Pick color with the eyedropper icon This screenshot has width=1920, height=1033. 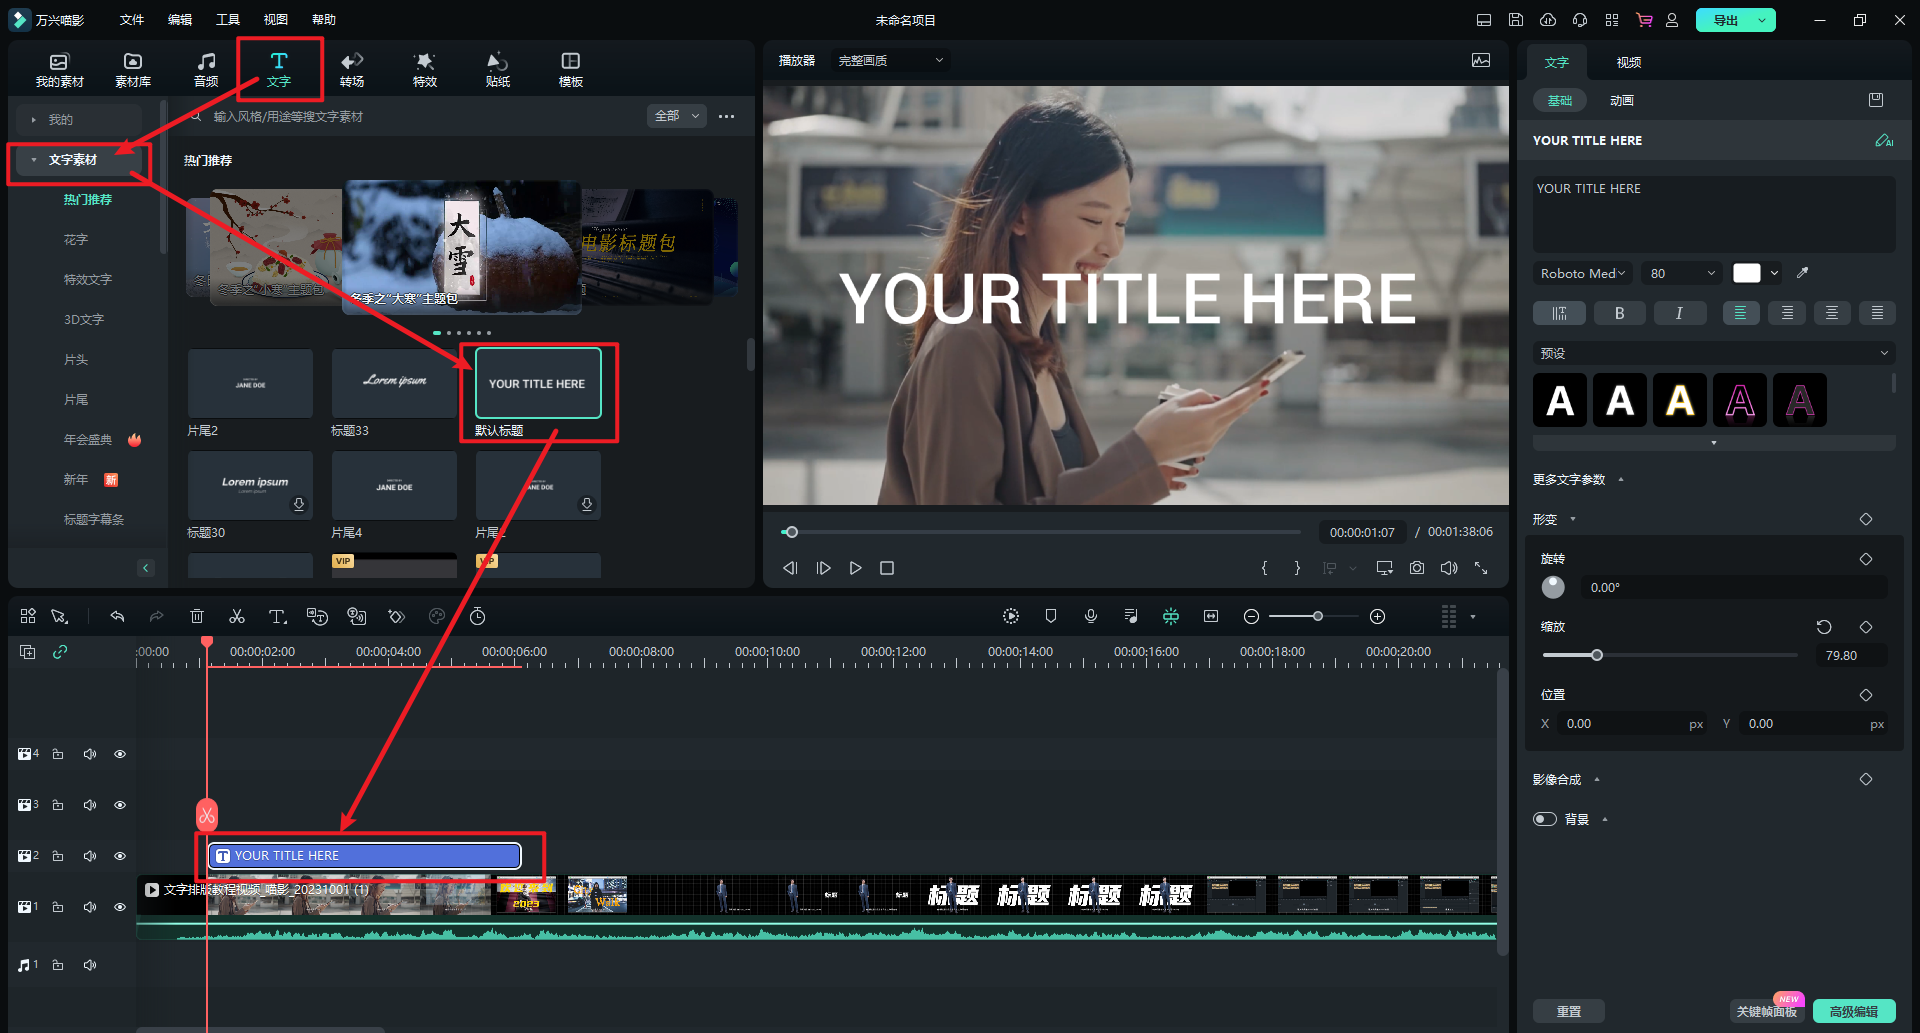1803,273
